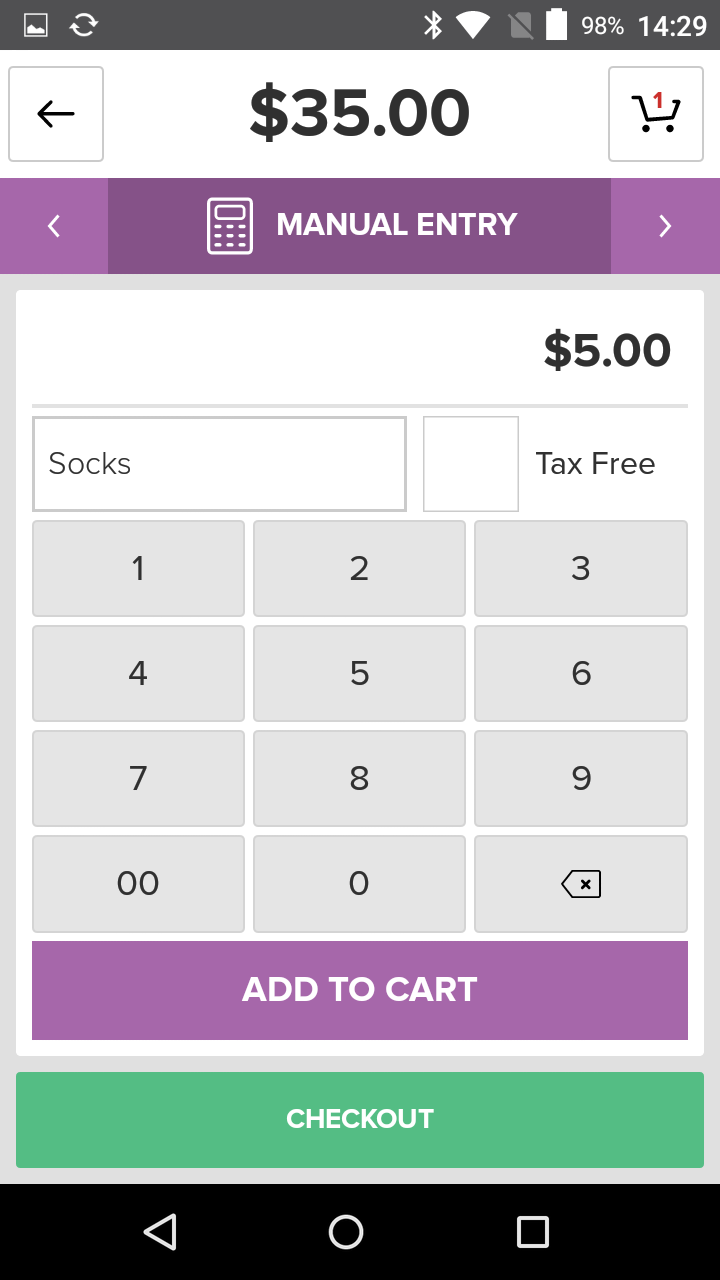
Task: Tap the $5.00 entry amount display
Action: (606, 351)
